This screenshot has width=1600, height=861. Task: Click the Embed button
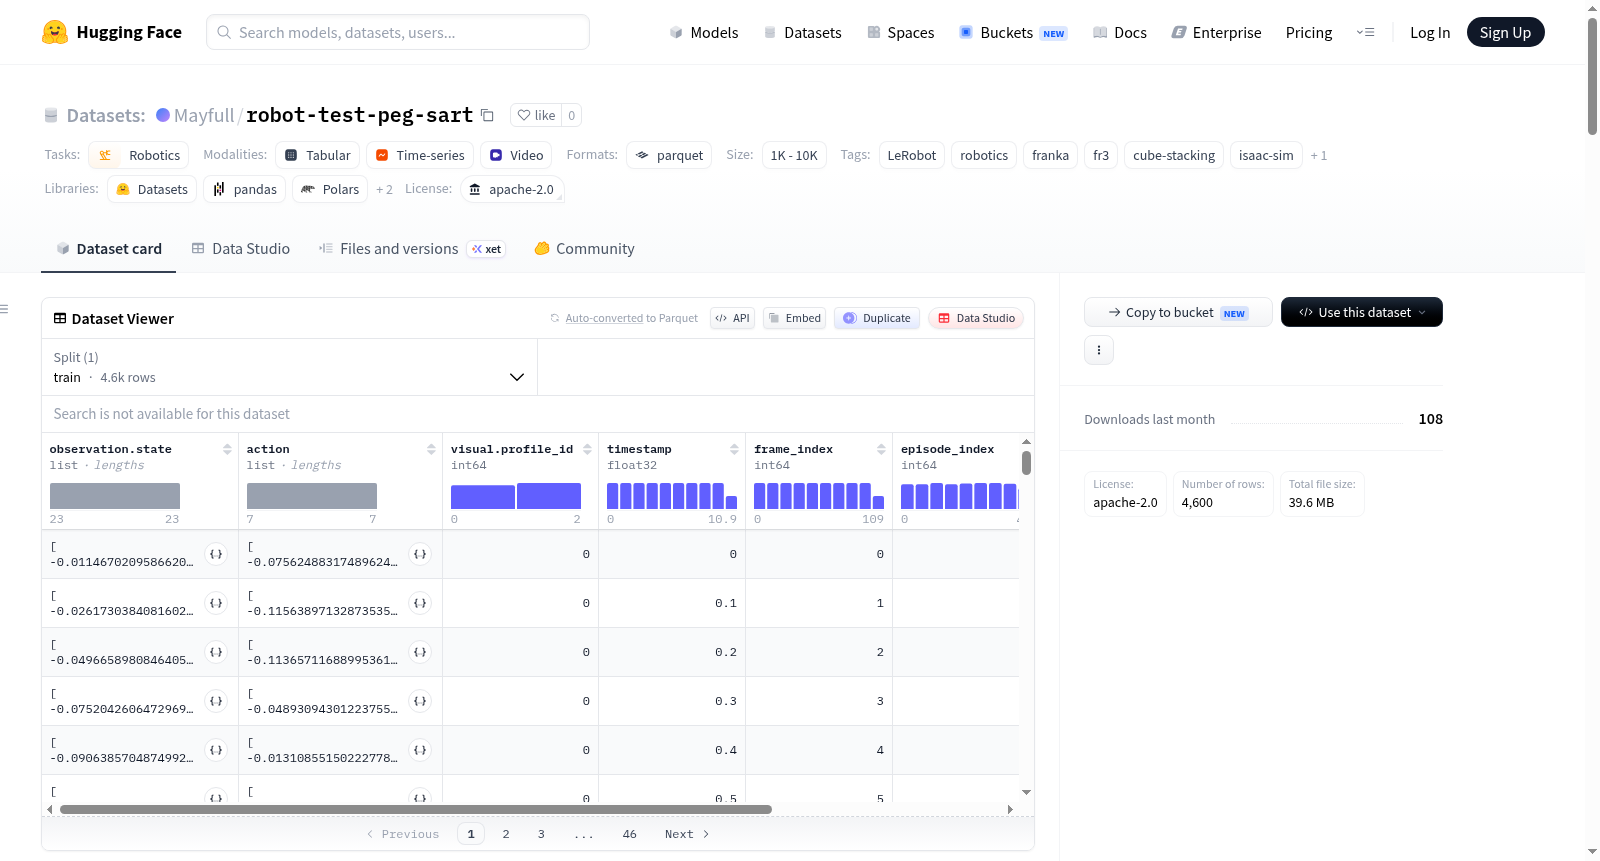[795, 318]
